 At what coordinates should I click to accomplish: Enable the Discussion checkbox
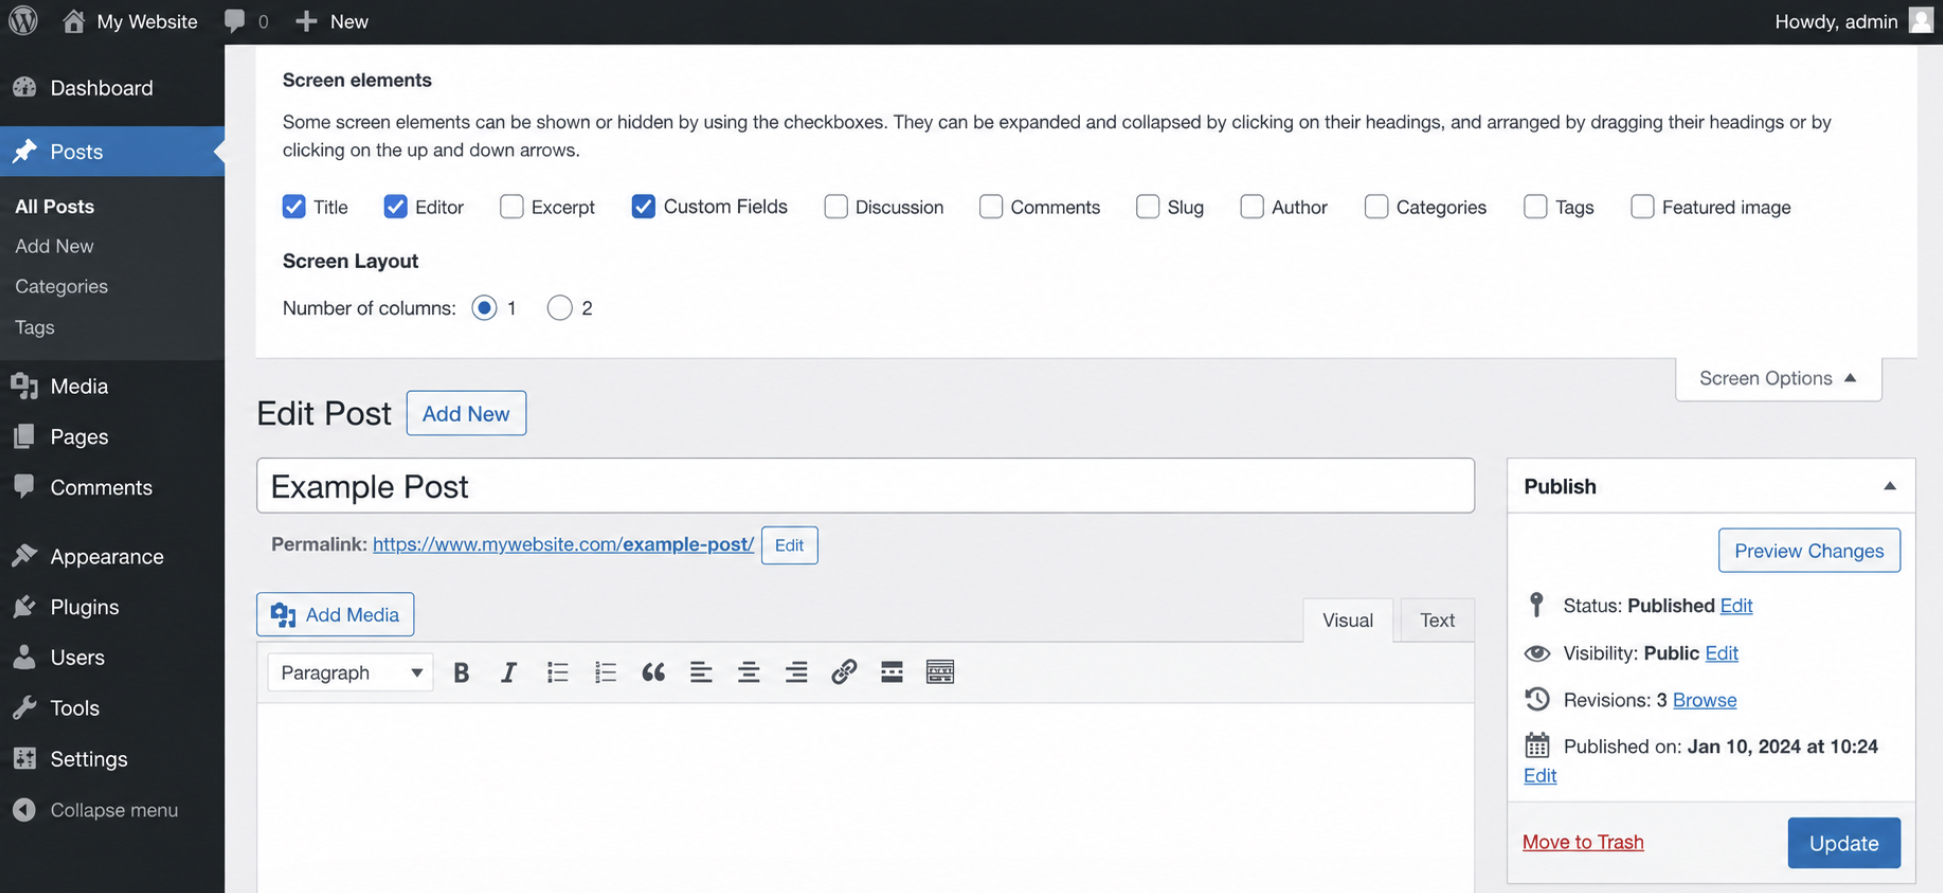(836, 206)
